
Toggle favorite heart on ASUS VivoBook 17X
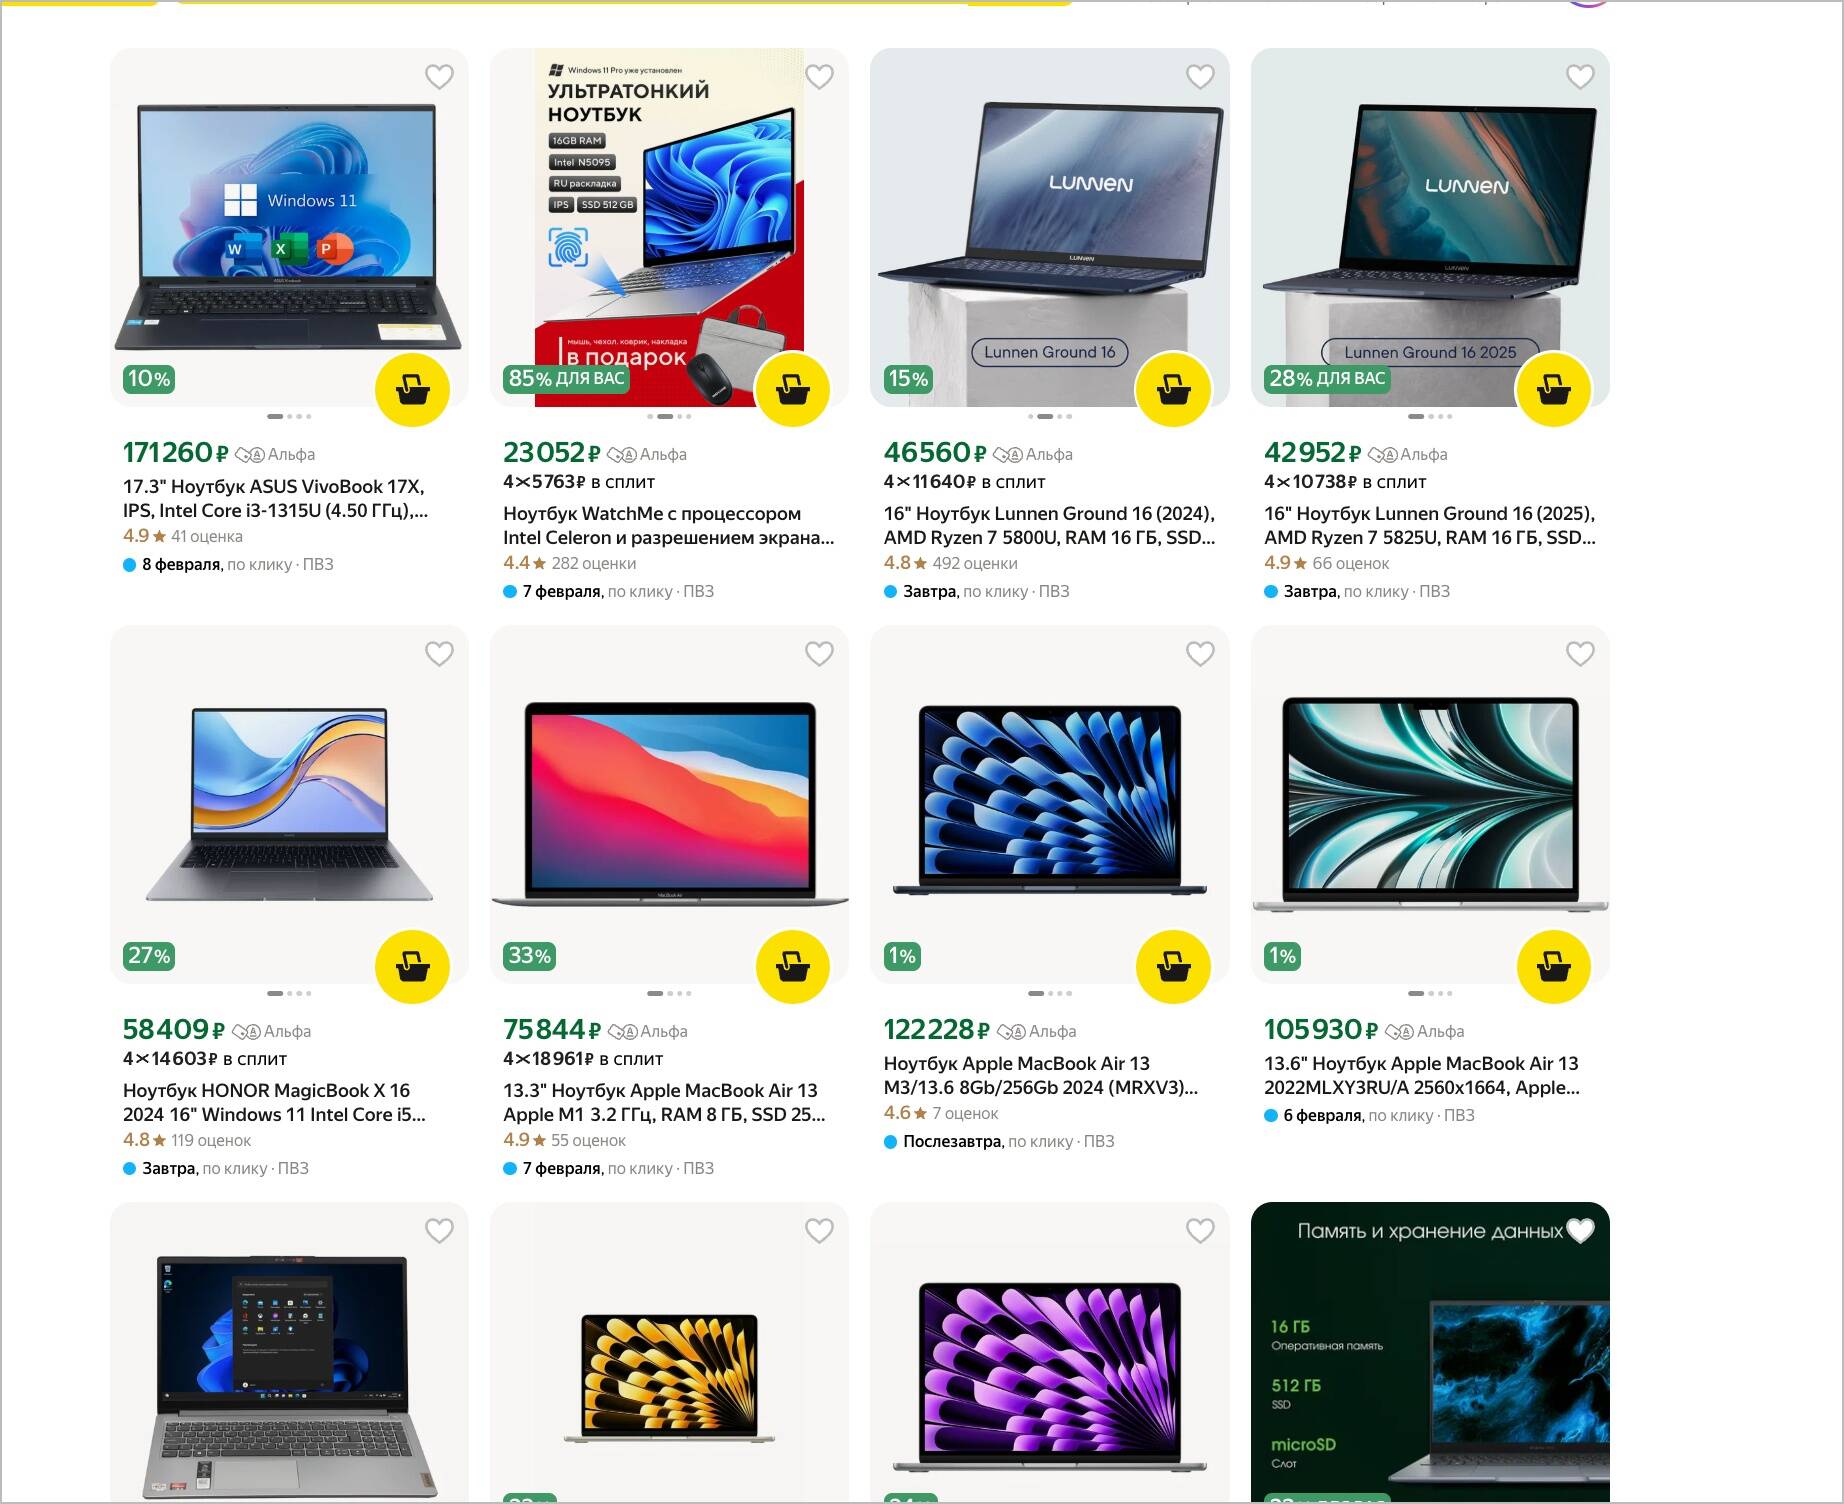tap(439, 77)
